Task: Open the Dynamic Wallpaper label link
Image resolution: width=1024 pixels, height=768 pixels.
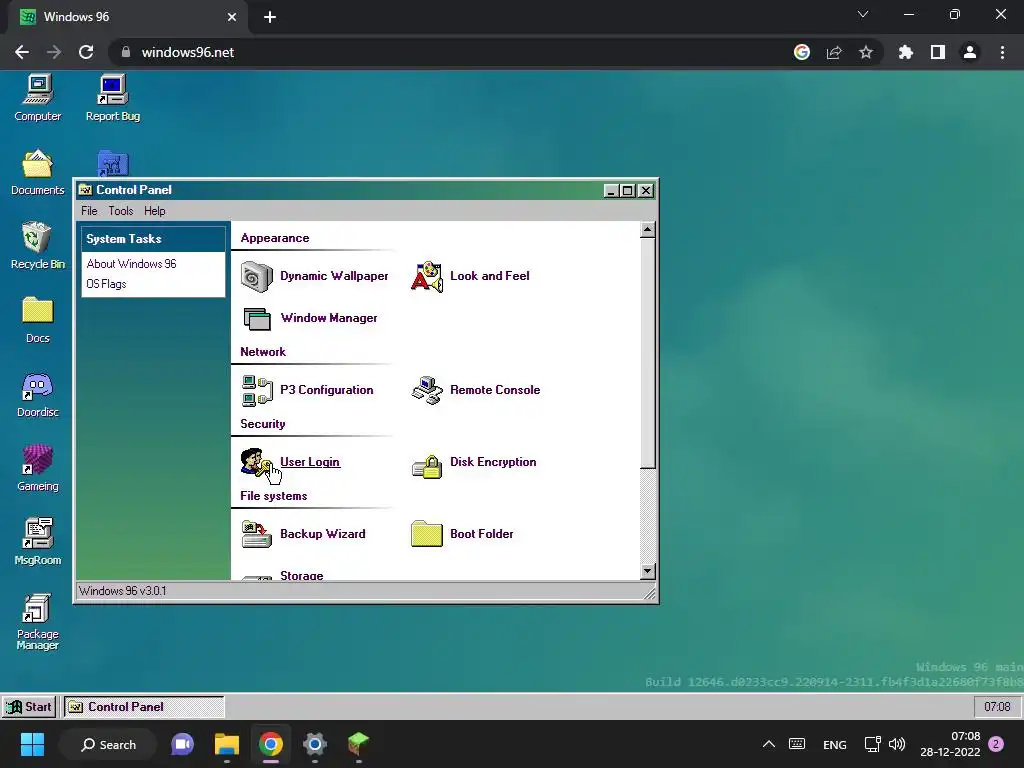Action: click(x=334, y=276)
